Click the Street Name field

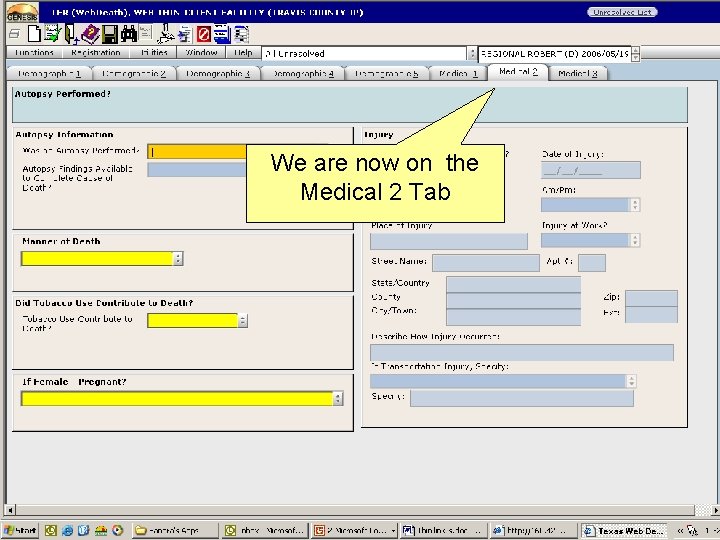tap(486, 263)
